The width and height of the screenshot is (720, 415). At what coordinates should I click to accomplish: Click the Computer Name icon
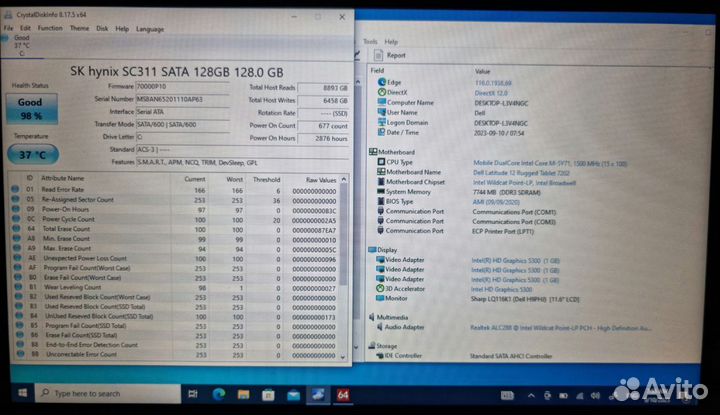coord(381,102)
